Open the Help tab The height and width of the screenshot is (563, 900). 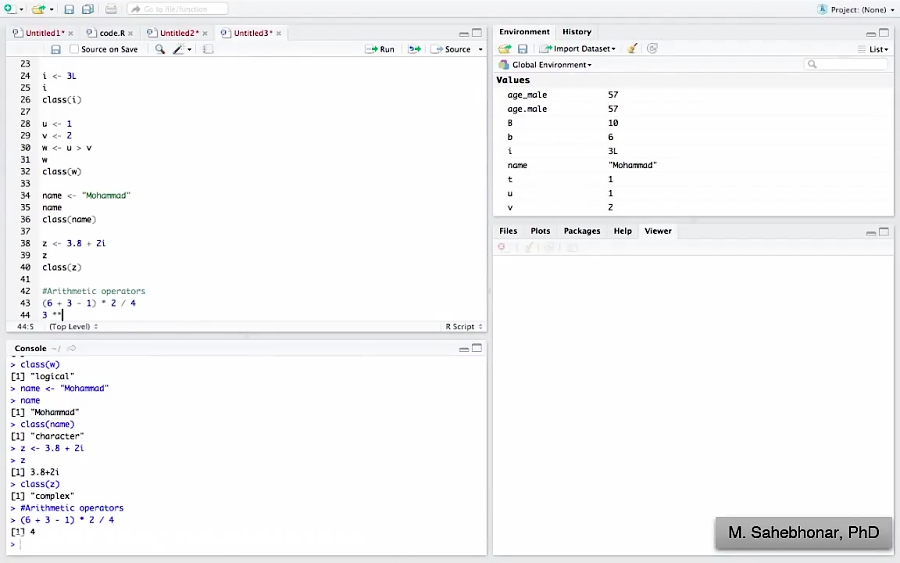pos(623,231)
